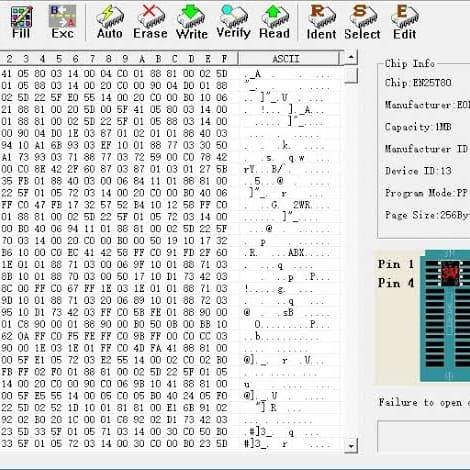The height and width of the screenshot is (470, 470).
Task: Click the column A hex header
Action: (142, 59)
